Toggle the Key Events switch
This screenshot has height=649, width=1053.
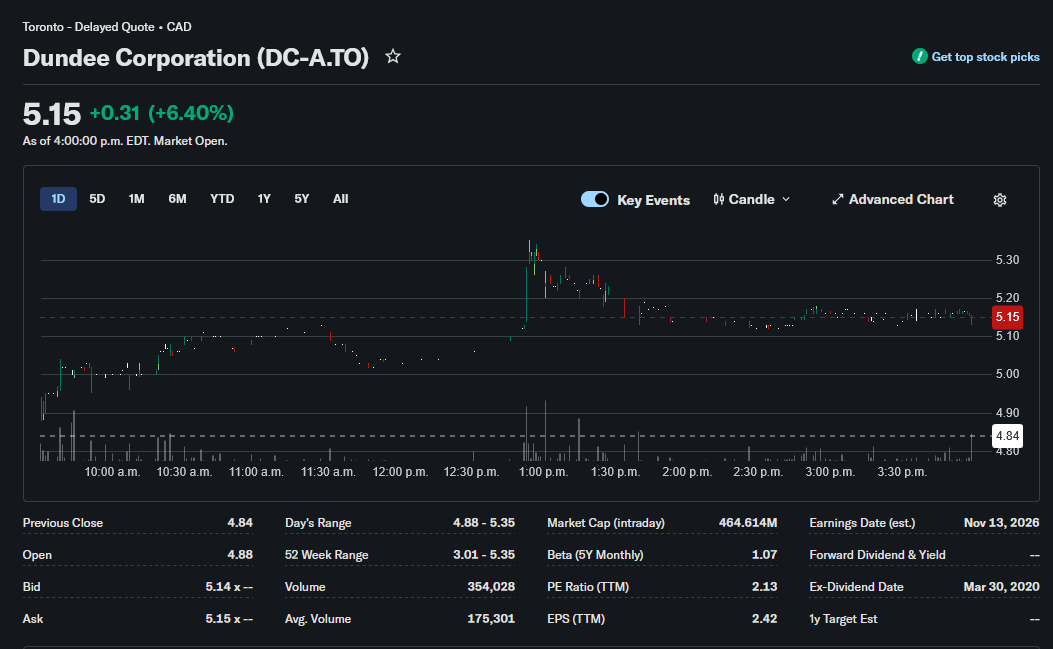click(x=595, y=200)
